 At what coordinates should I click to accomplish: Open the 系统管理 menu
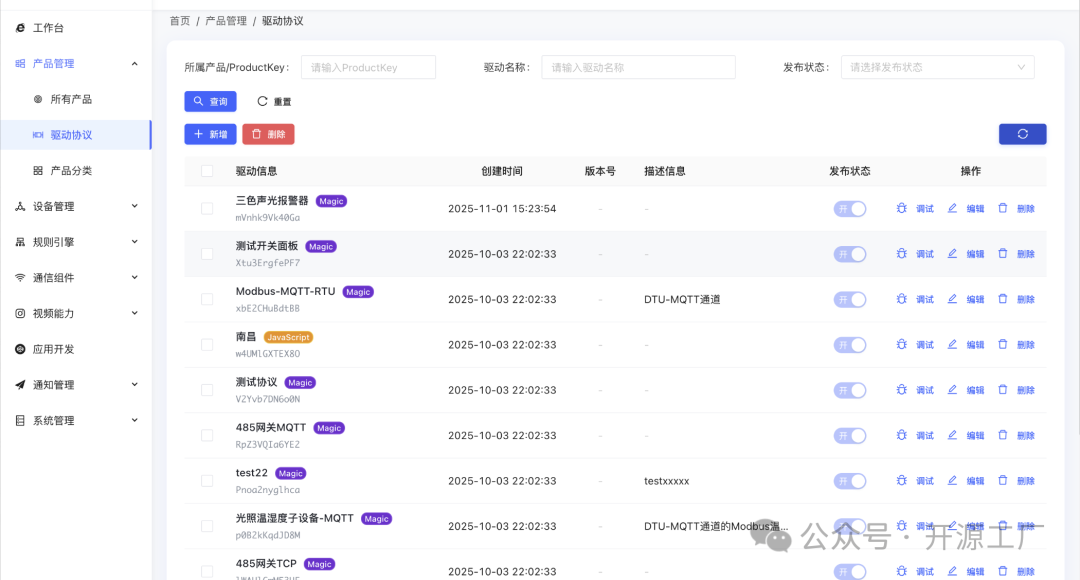click(51, 420)
